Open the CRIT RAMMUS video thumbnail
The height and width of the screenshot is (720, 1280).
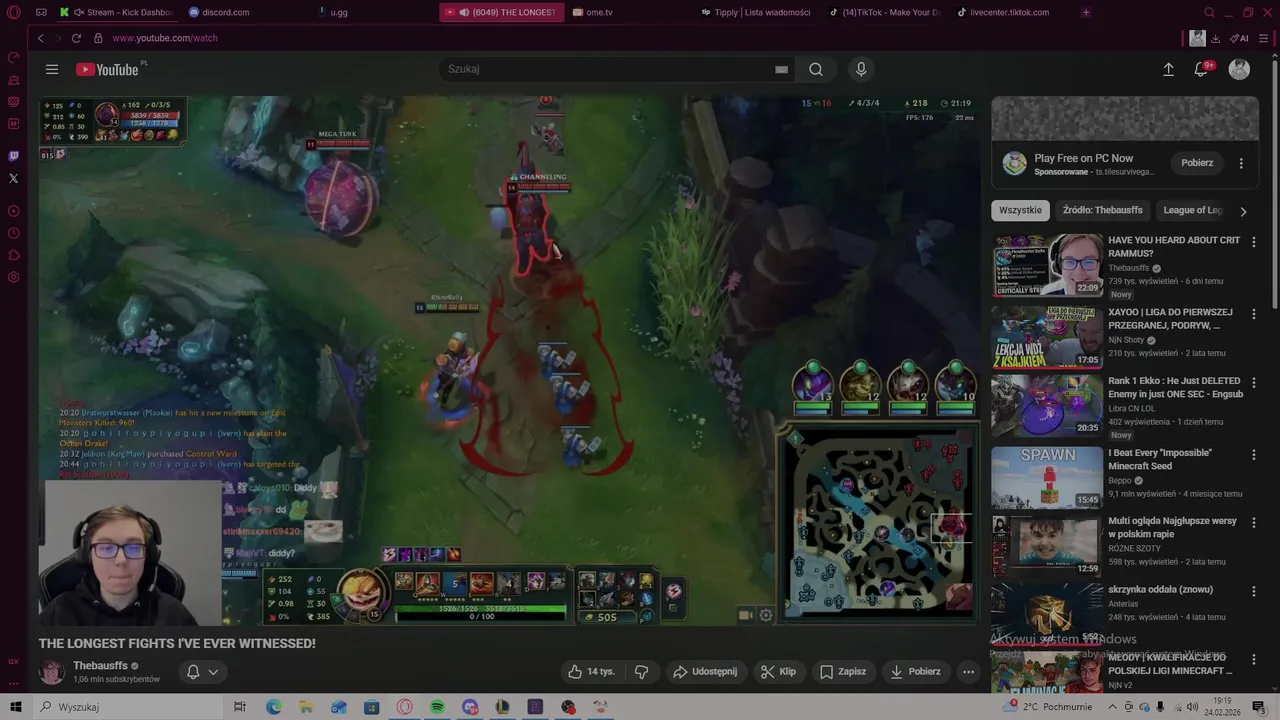pyautogui.click(x=1047, y=265)
